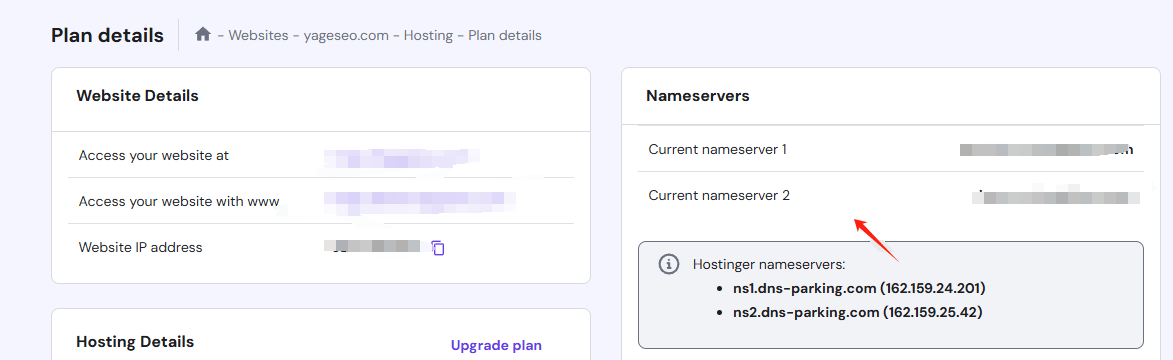Click the 'Current nameserver 1' label
The image size is (1173, 360).
pos(717,150)
